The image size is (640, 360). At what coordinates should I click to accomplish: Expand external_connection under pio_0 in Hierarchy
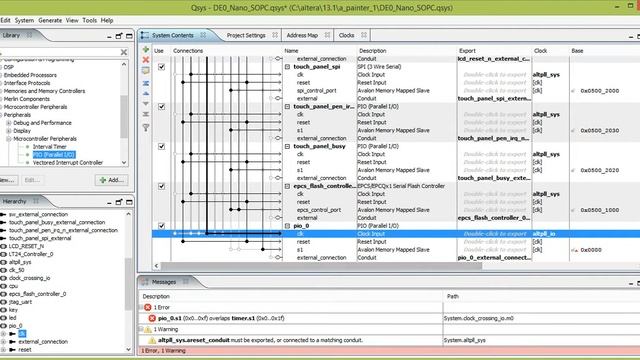[x=3, y=342]
